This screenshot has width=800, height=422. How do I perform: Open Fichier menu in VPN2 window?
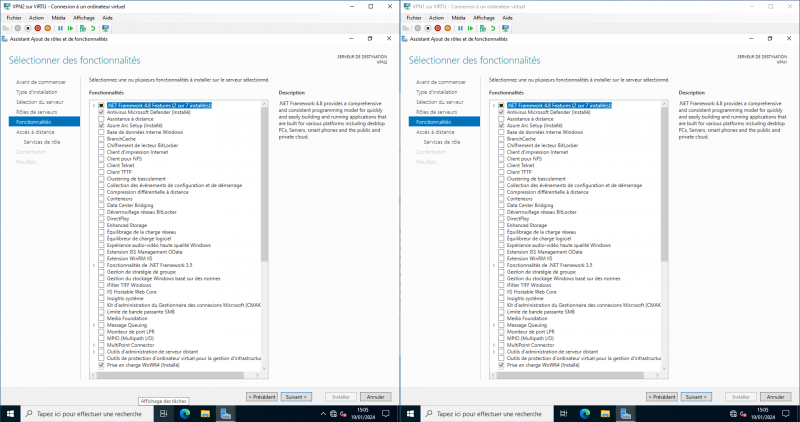pyautogui.click(x=14, y=18)
